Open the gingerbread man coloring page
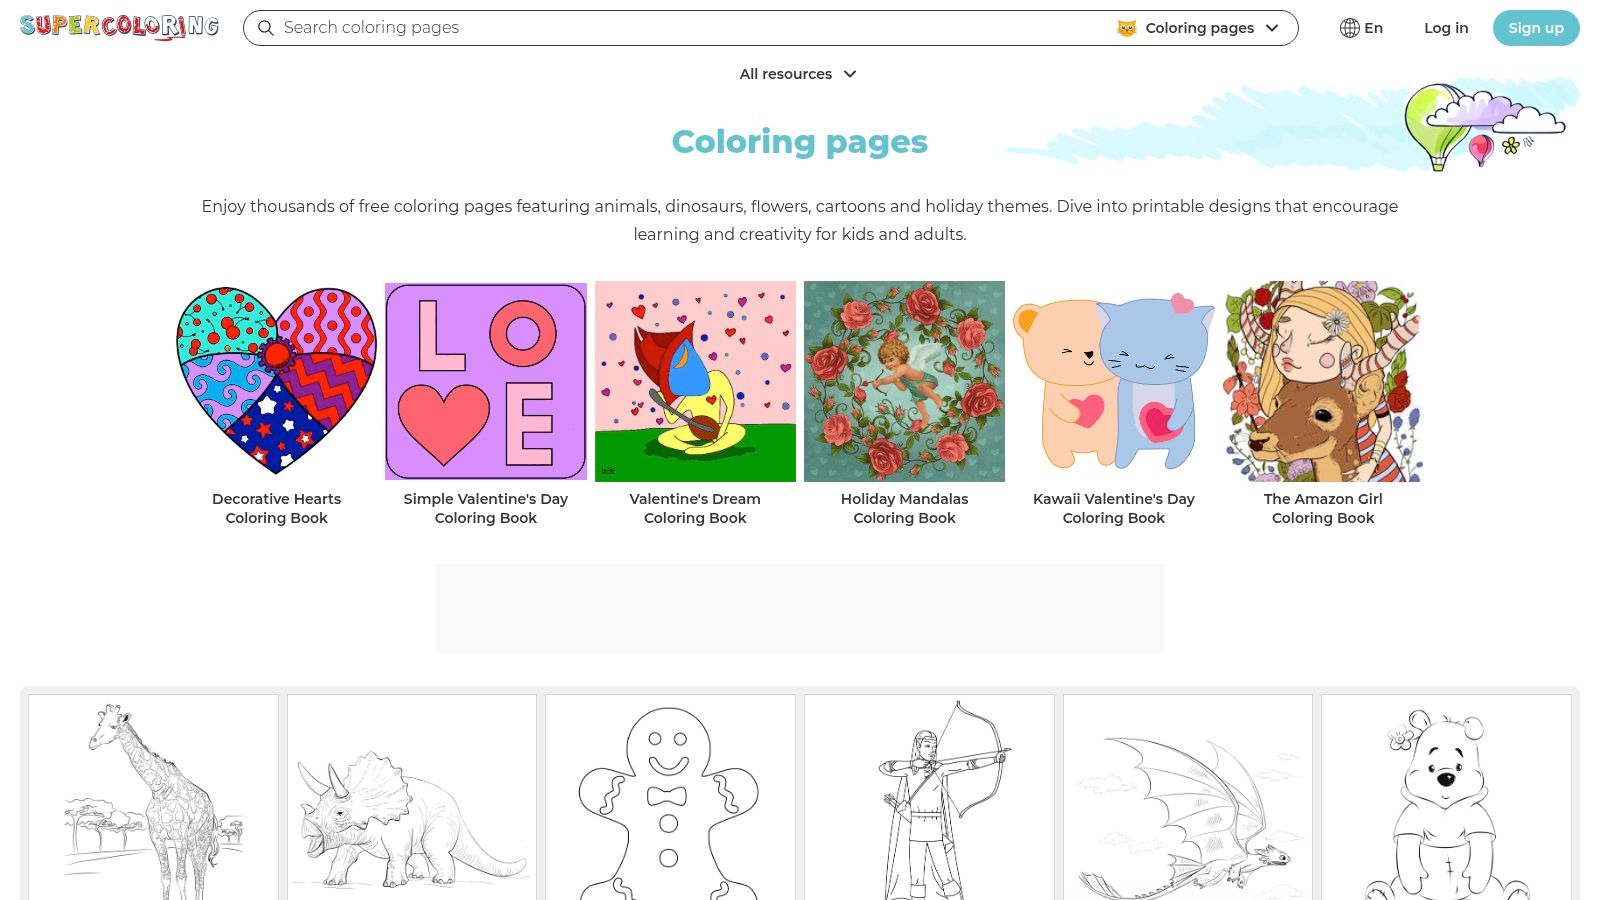1600x900 pixels. (x=670, y=800)
